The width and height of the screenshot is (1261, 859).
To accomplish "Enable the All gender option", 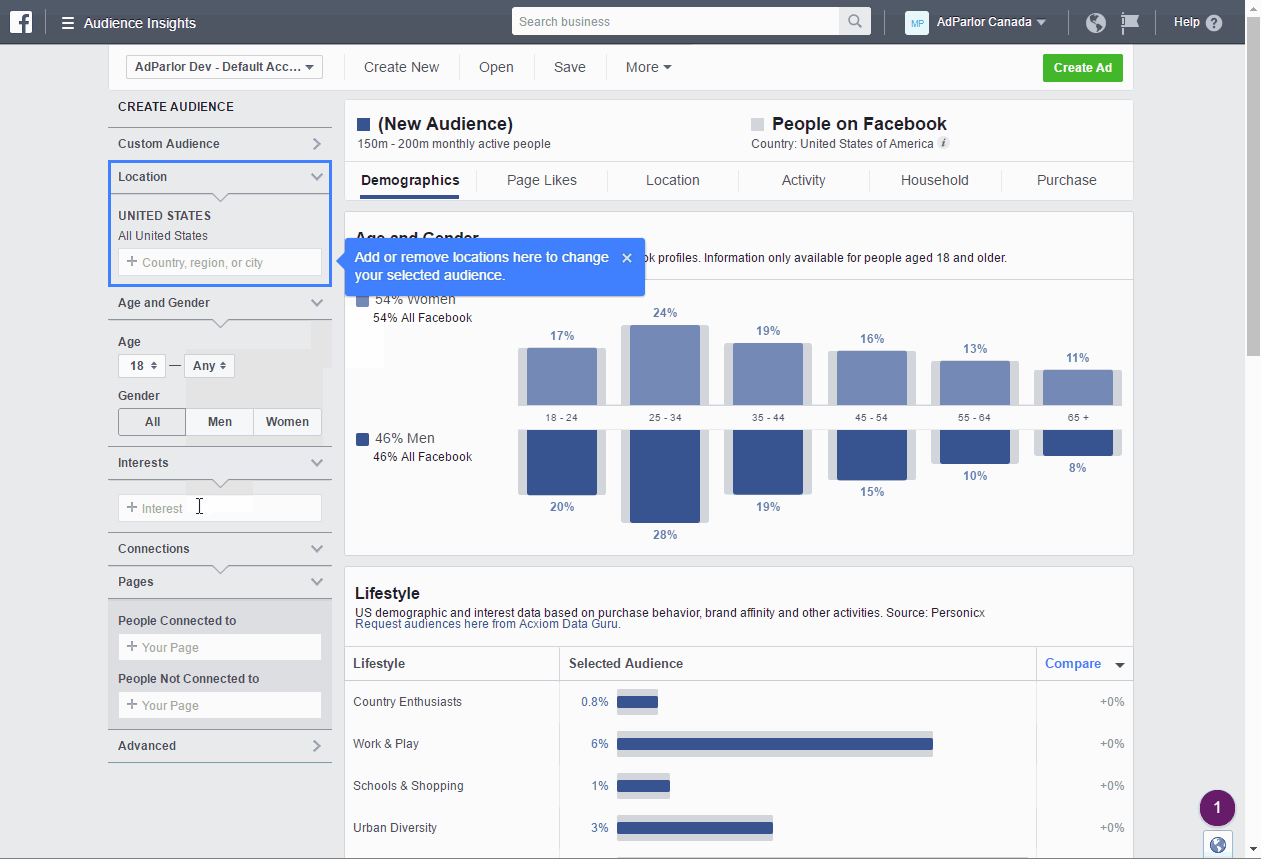I will [x=151, y=422].
